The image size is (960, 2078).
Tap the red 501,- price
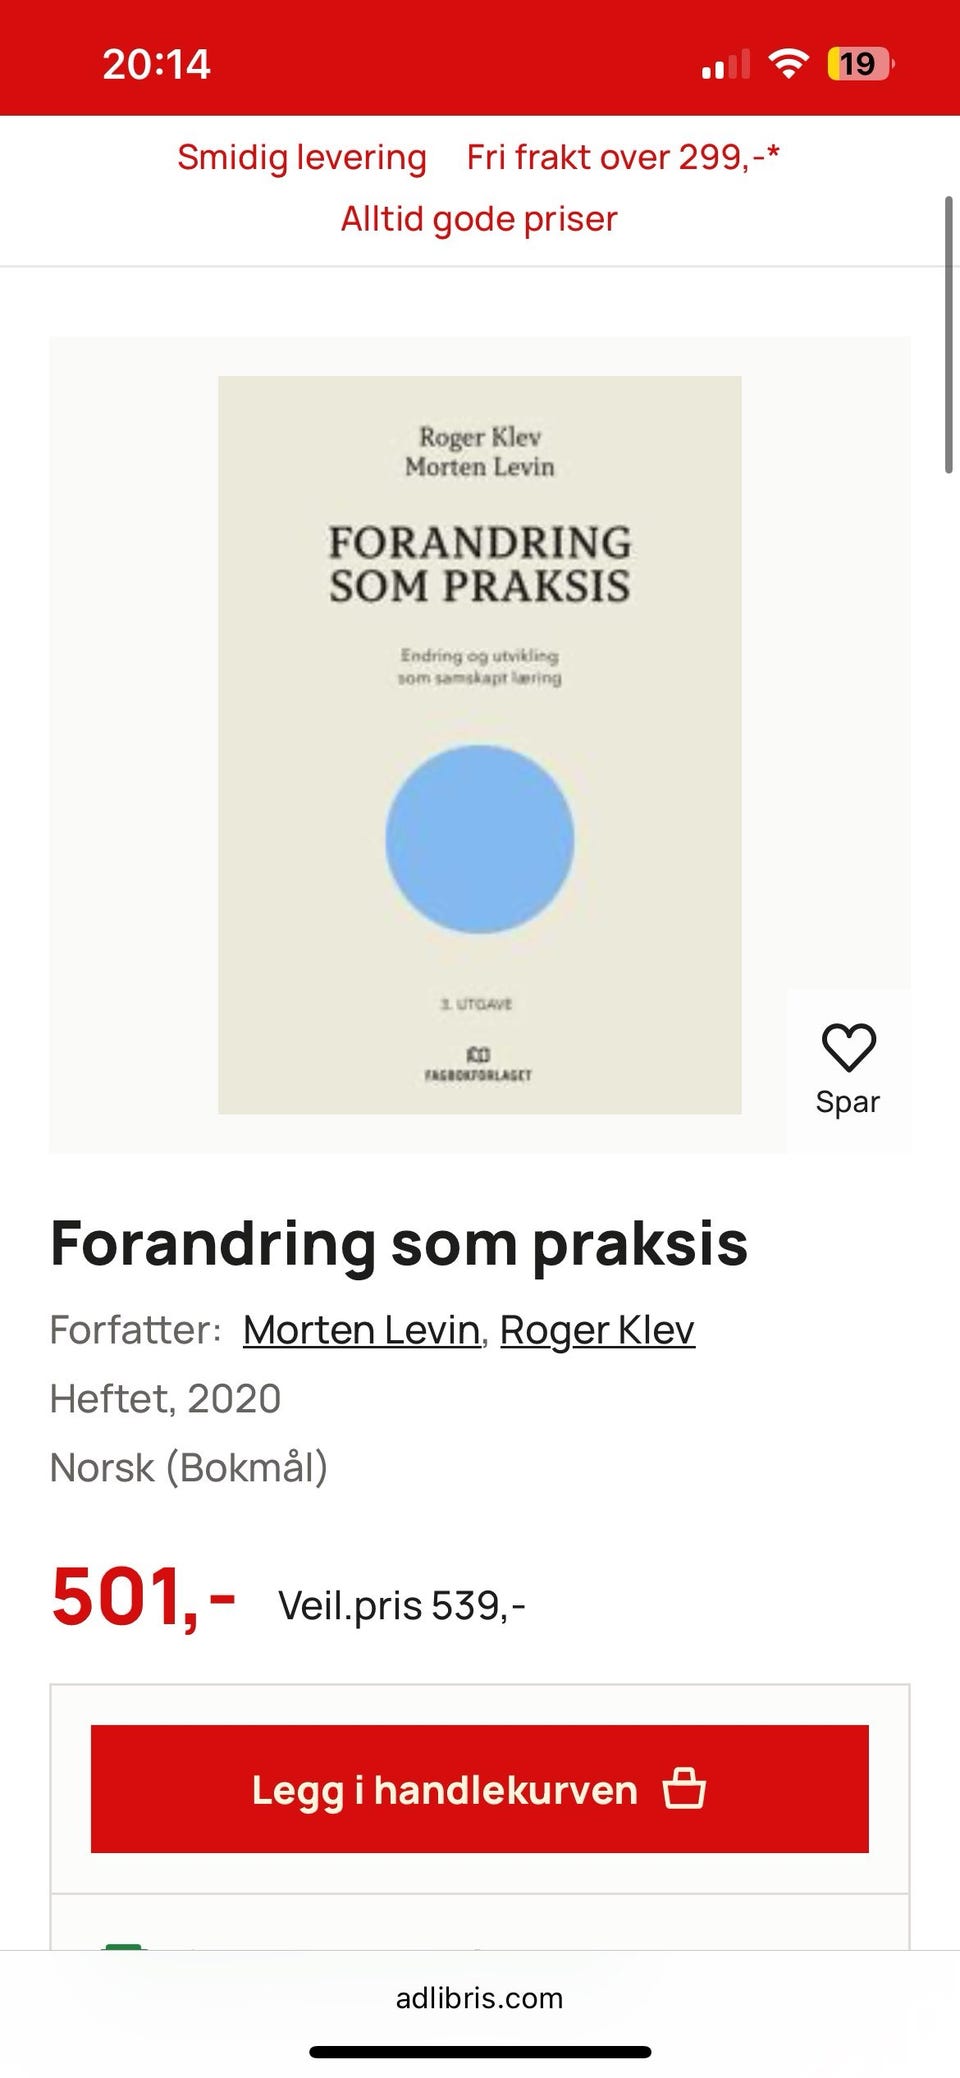(144, 1597)
